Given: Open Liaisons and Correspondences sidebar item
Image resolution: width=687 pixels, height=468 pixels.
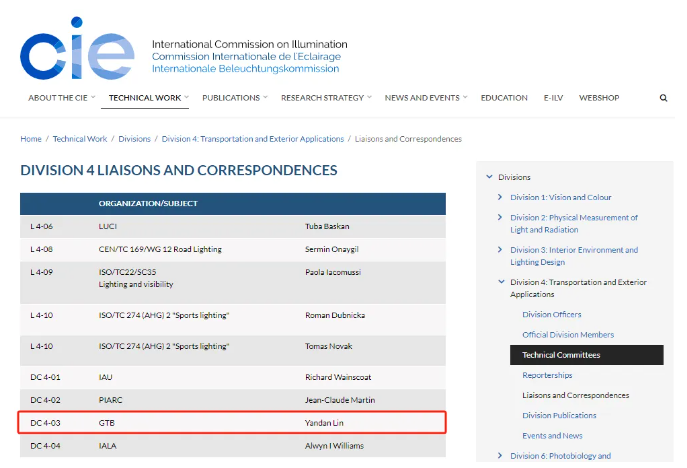Looking at the screenshot, I should point(575,395).
